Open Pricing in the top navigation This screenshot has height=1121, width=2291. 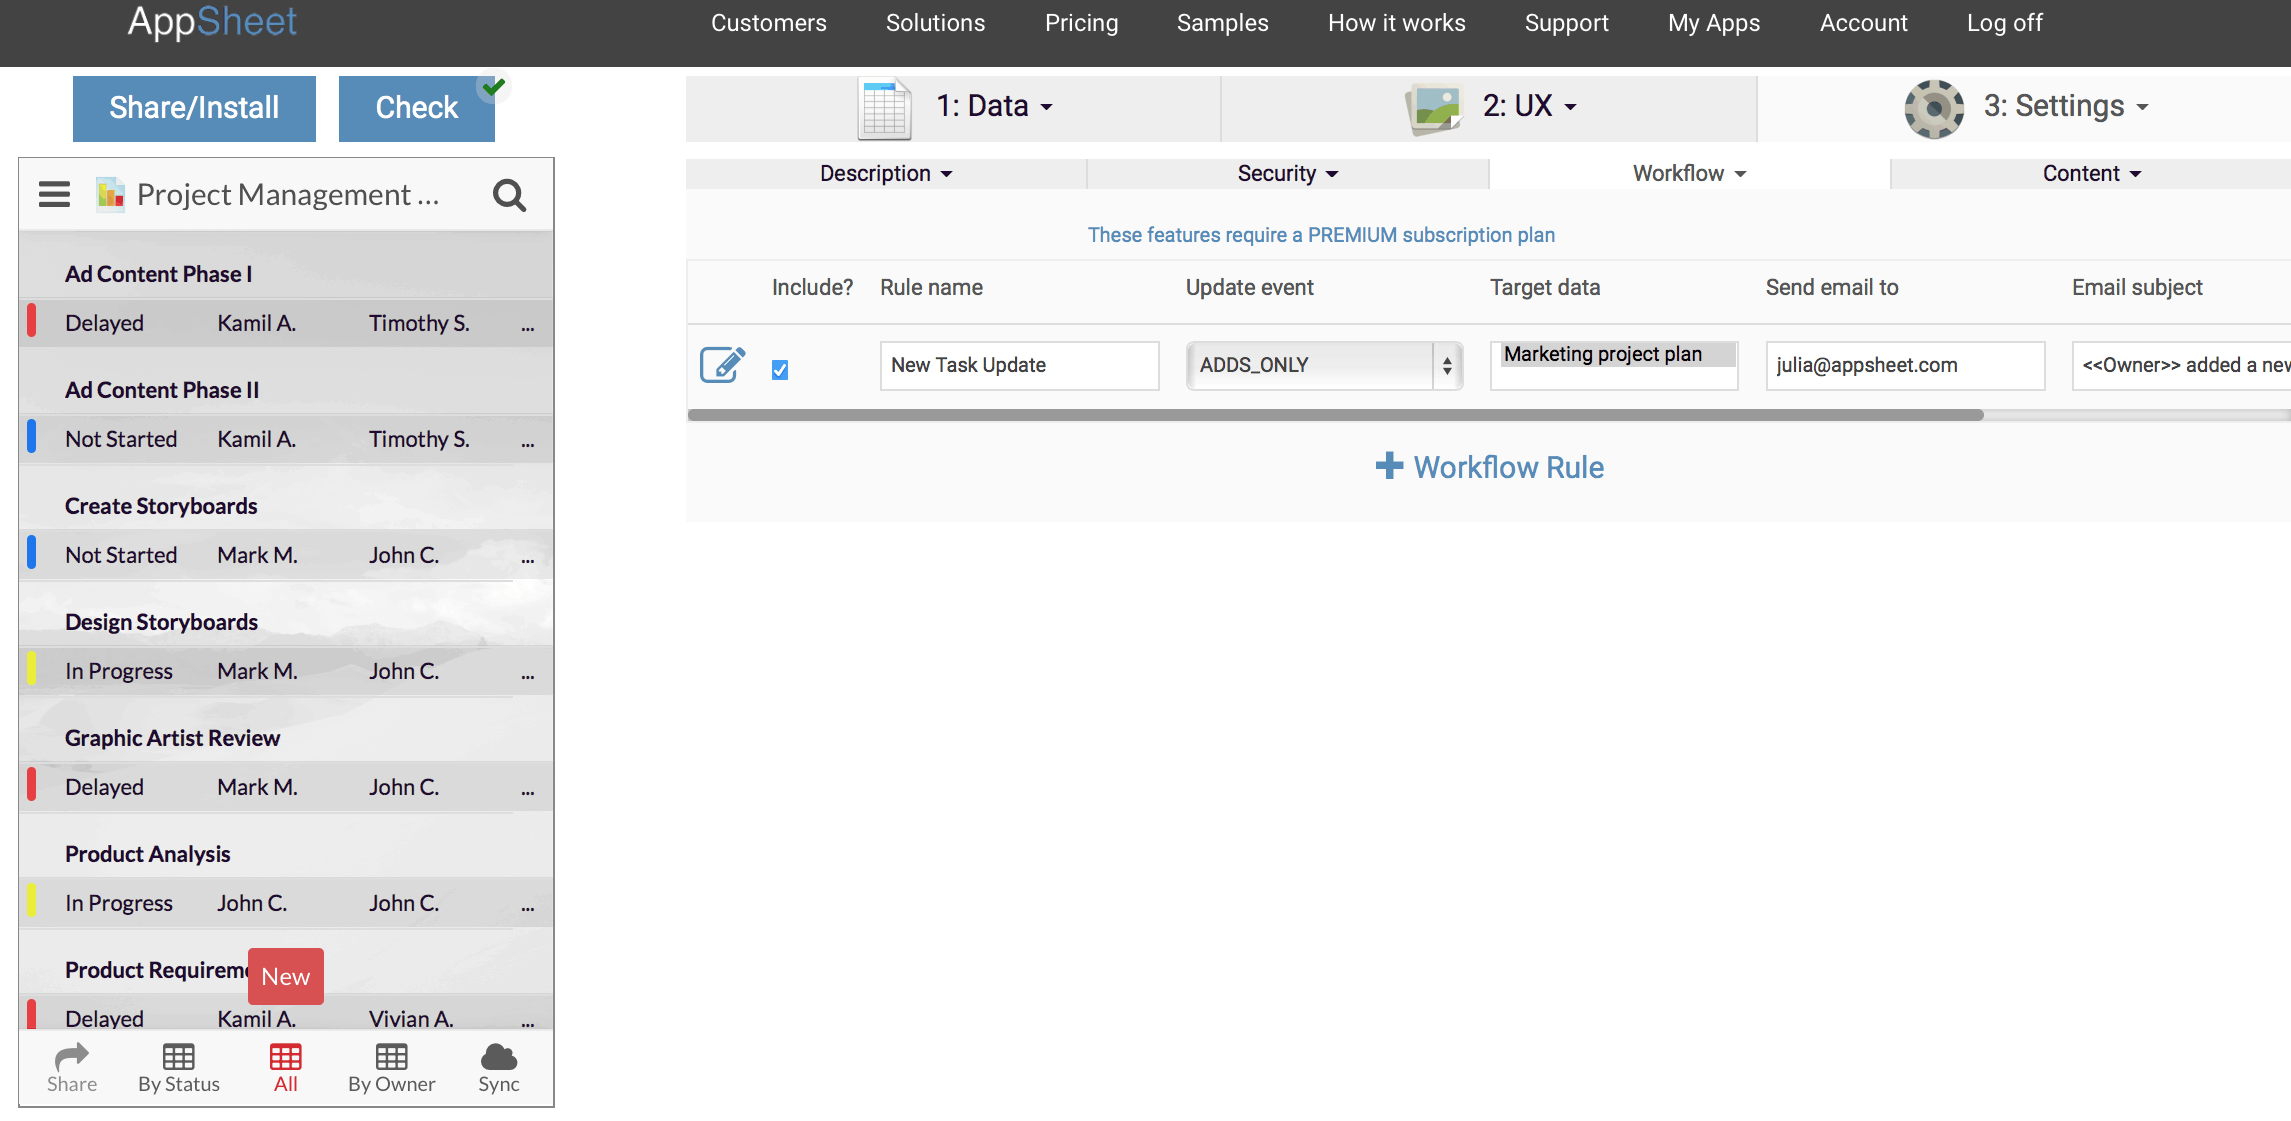(x=1081, y=22)
